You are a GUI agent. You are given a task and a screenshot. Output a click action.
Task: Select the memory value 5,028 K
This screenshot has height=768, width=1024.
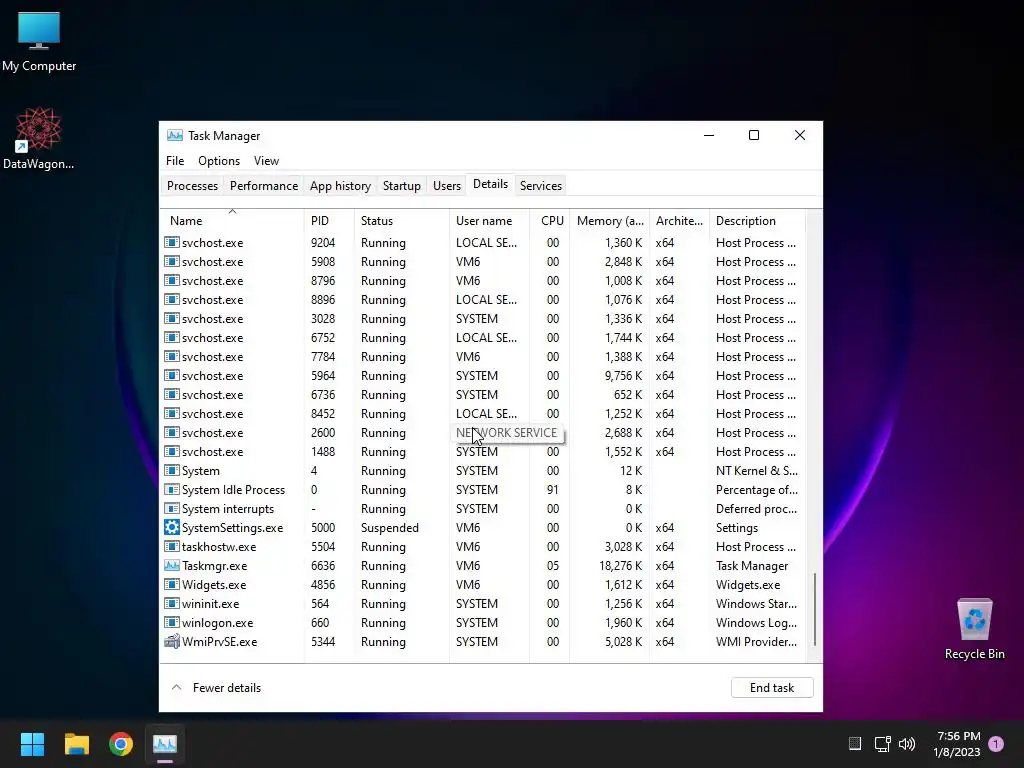[x=624, y=641]
